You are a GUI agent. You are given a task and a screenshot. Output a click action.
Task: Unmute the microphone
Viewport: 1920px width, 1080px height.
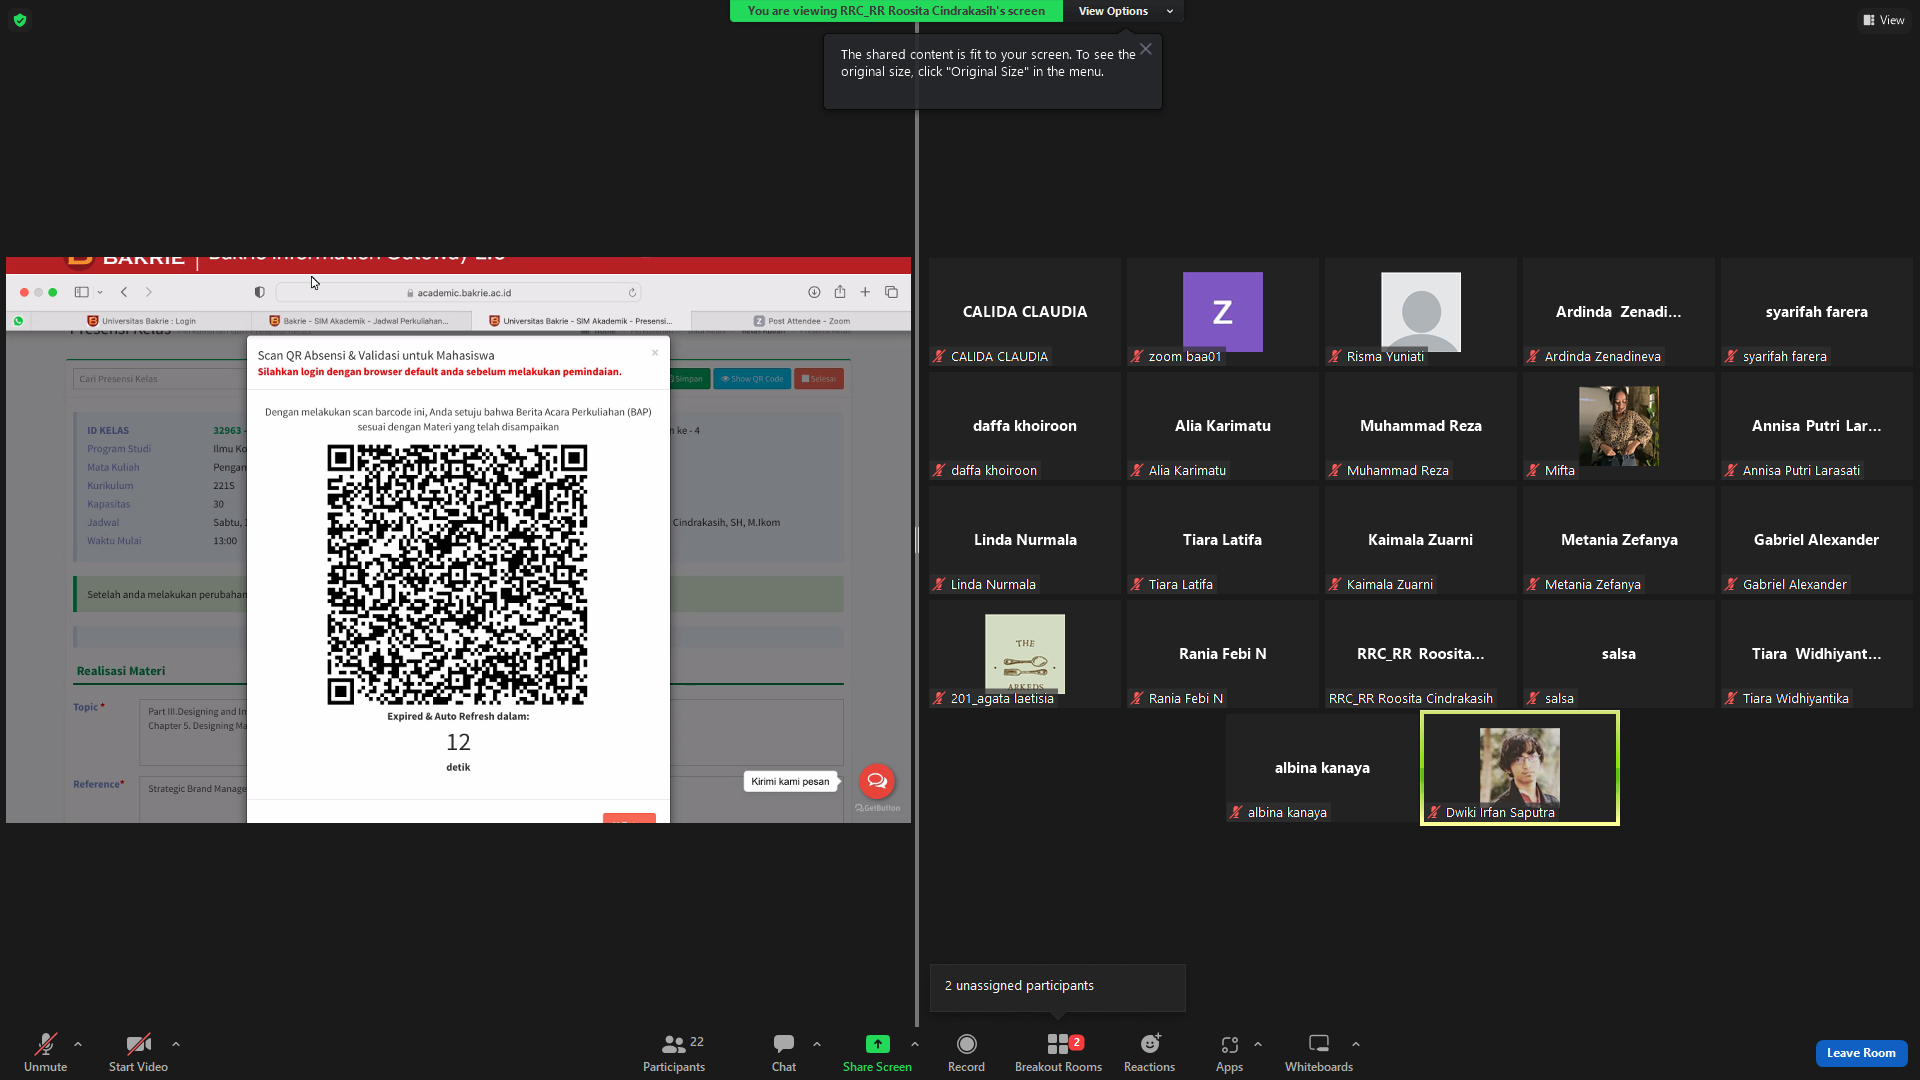[45, 1052]
